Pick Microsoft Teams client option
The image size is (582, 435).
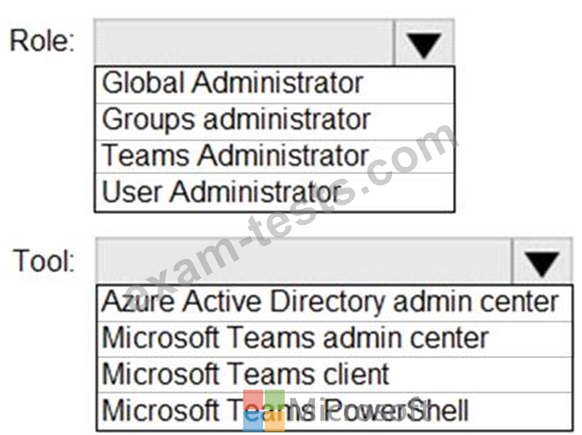(334, 374)
